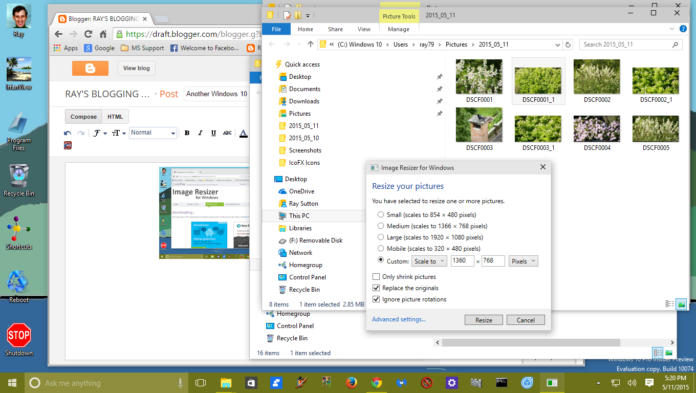Open the Welcome to Facebook bookmark

(205, 48)
